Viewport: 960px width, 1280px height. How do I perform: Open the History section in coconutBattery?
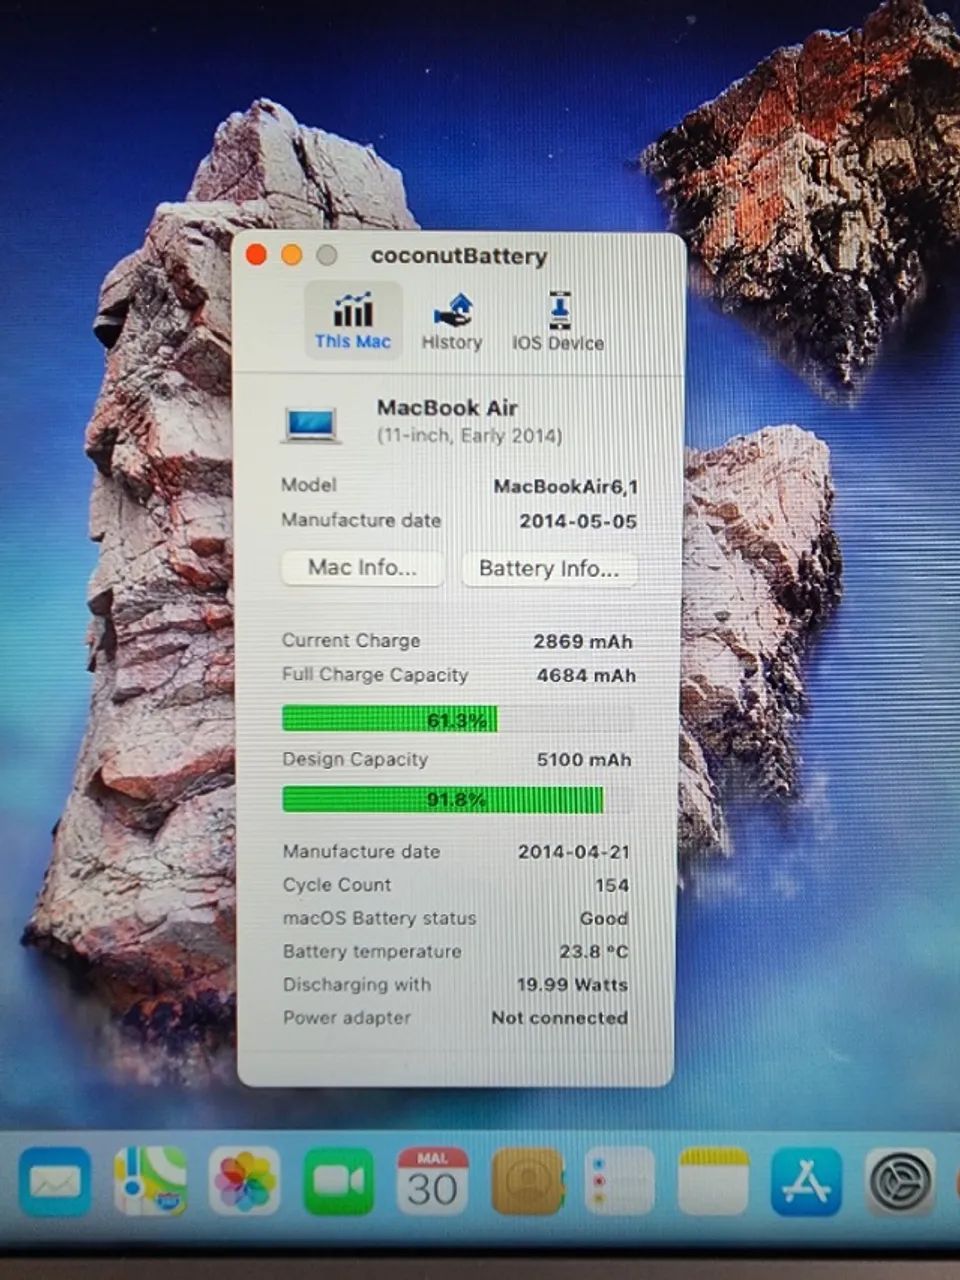[452, 318]
